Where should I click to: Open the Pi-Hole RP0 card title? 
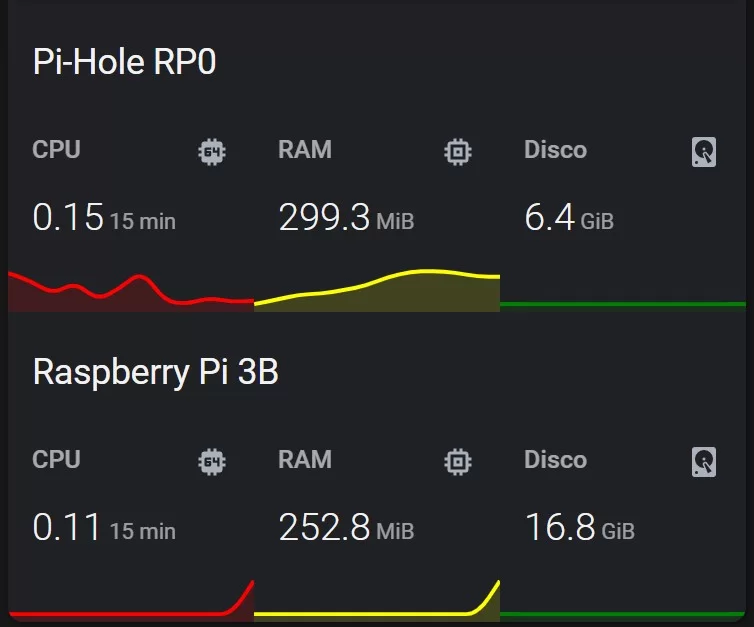[125, 62]
